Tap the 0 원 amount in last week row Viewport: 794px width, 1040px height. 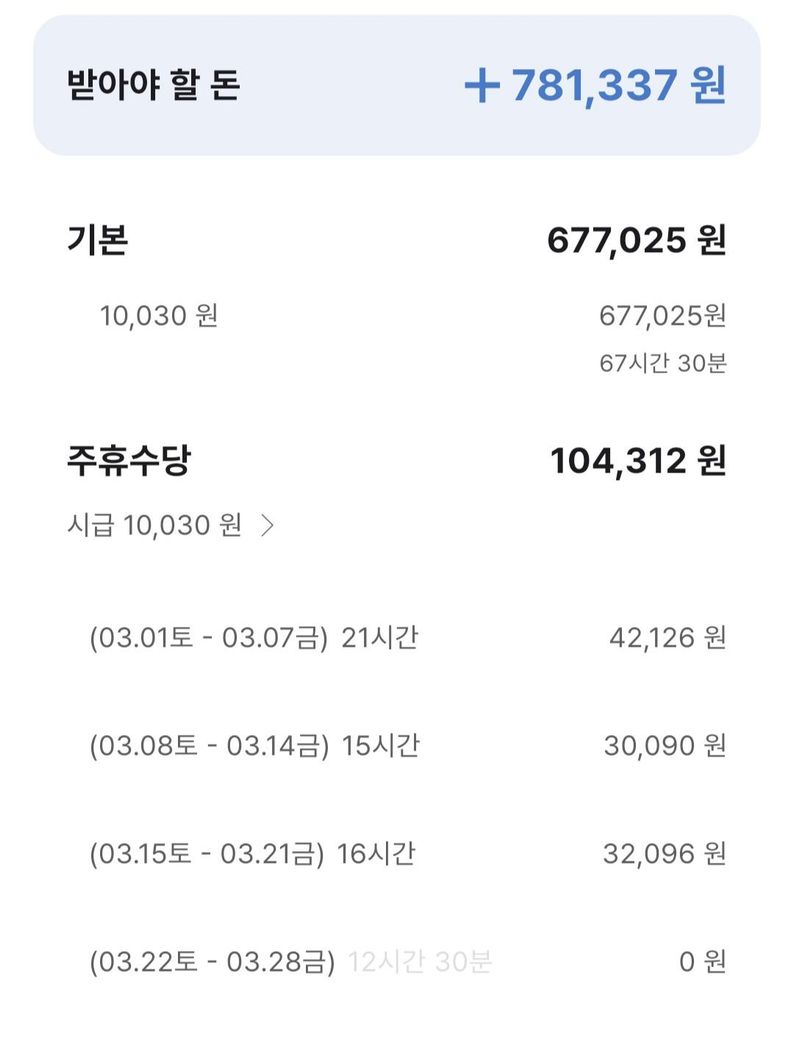[x=702, y=962]
